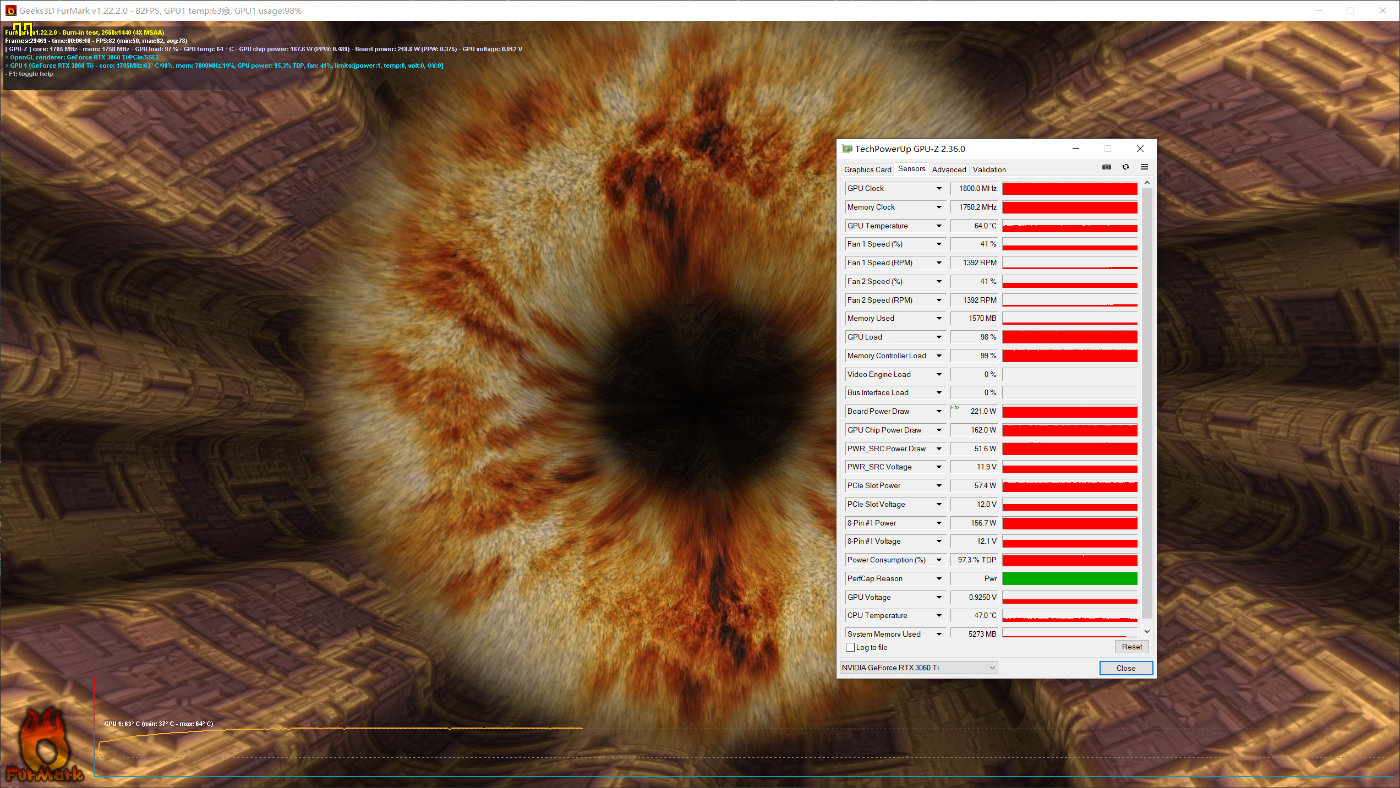Open the GPU Voltage sensor dropdown
Screen dimensions: 1400x788
pos(939,597)
